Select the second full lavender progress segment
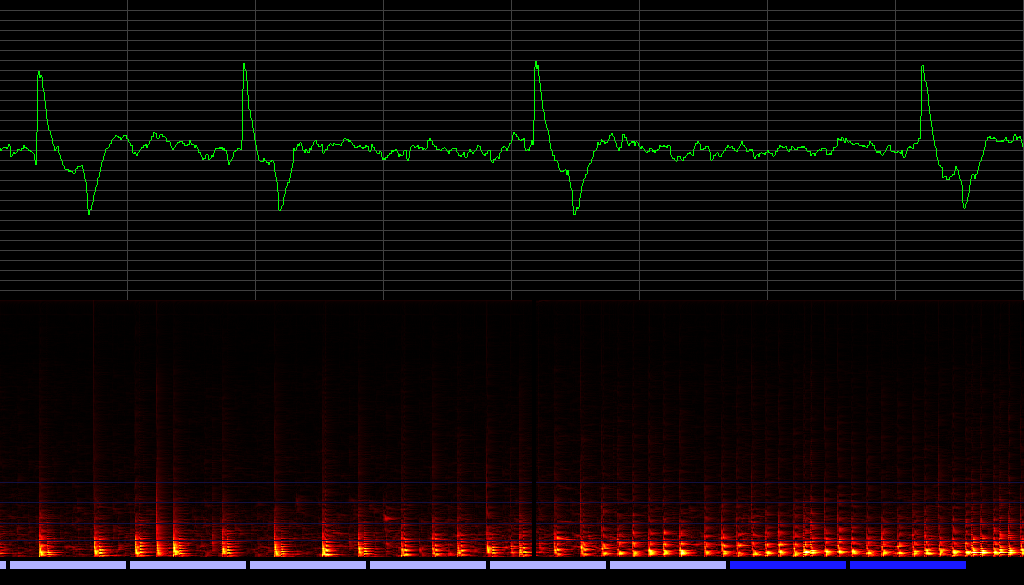This screenshot has width=1024, height=585. point(188,565)
